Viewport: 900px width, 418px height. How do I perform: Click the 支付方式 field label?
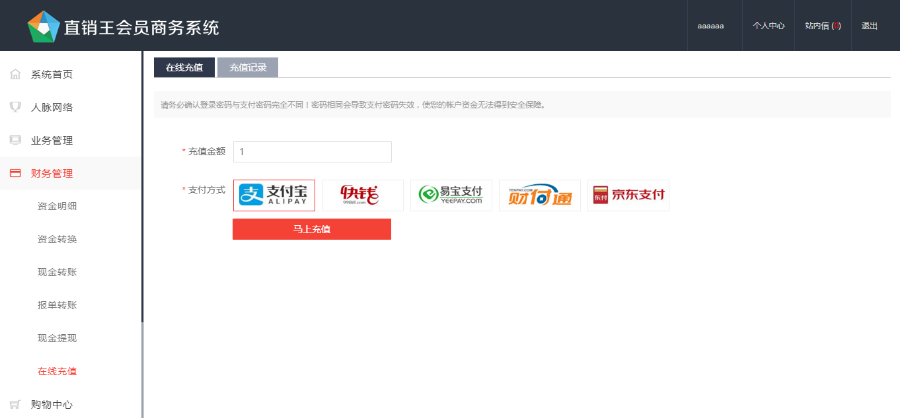coord(207,189)
